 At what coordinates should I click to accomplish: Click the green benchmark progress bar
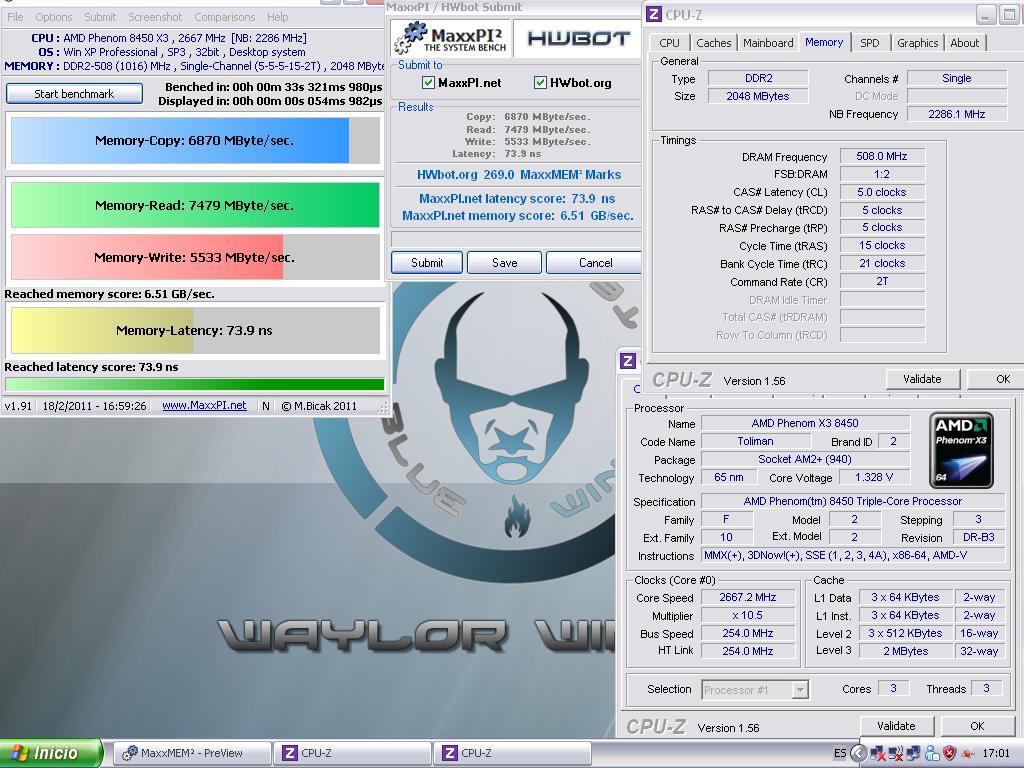click(x=195, y=384)
